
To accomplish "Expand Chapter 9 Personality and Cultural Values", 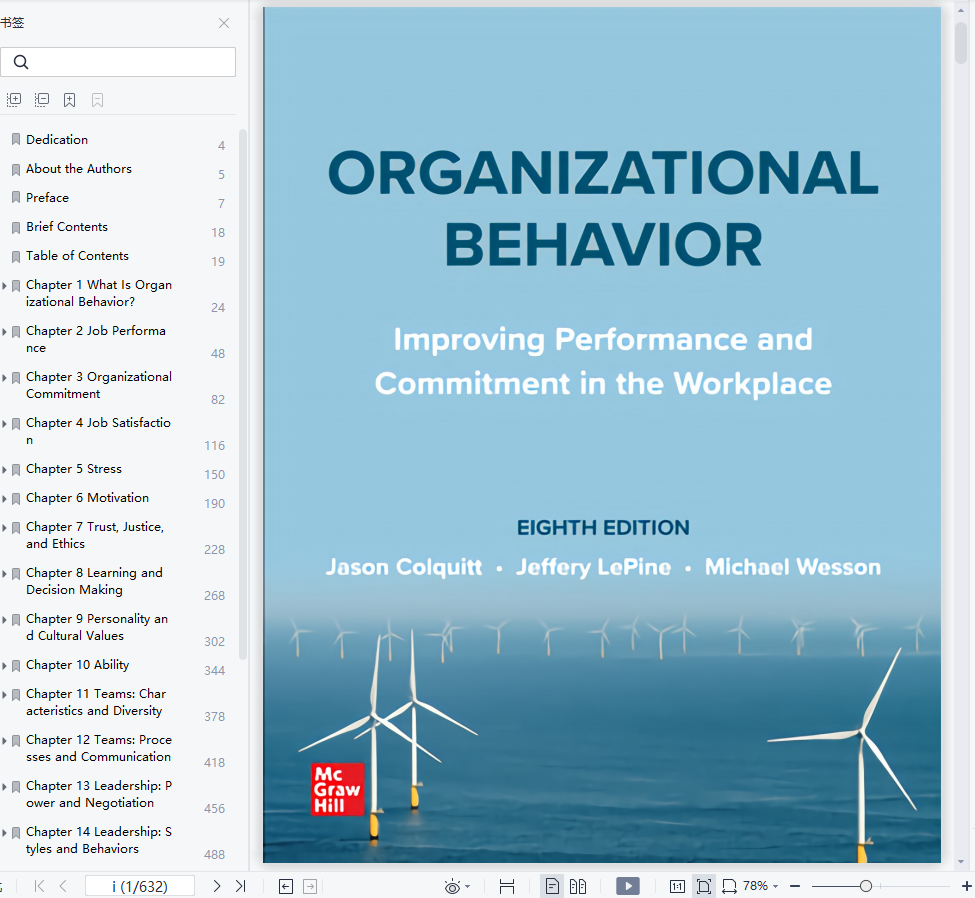I will pyautogui.click(x=4, y=620).
